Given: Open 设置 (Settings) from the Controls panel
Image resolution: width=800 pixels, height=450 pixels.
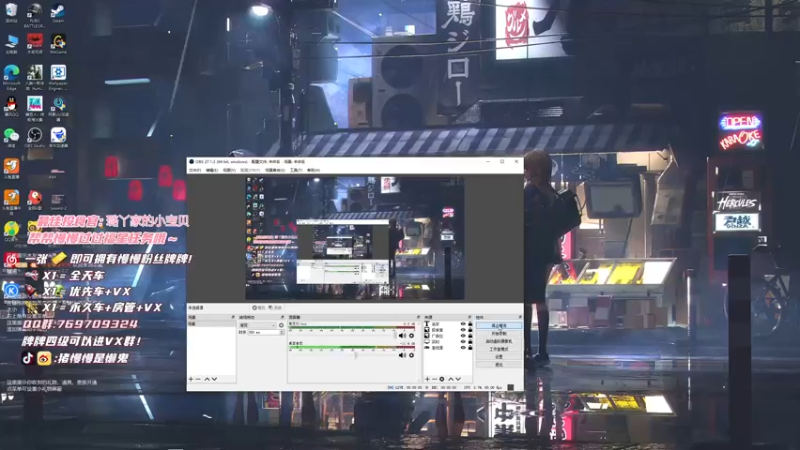Looking at the screenshot, I should (499, 357).
